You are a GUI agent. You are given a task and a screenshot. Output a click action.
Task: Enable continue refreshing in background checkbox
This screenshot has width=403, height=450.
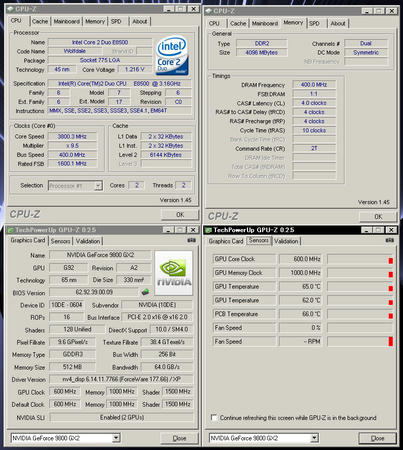click(x=214, y=417)
